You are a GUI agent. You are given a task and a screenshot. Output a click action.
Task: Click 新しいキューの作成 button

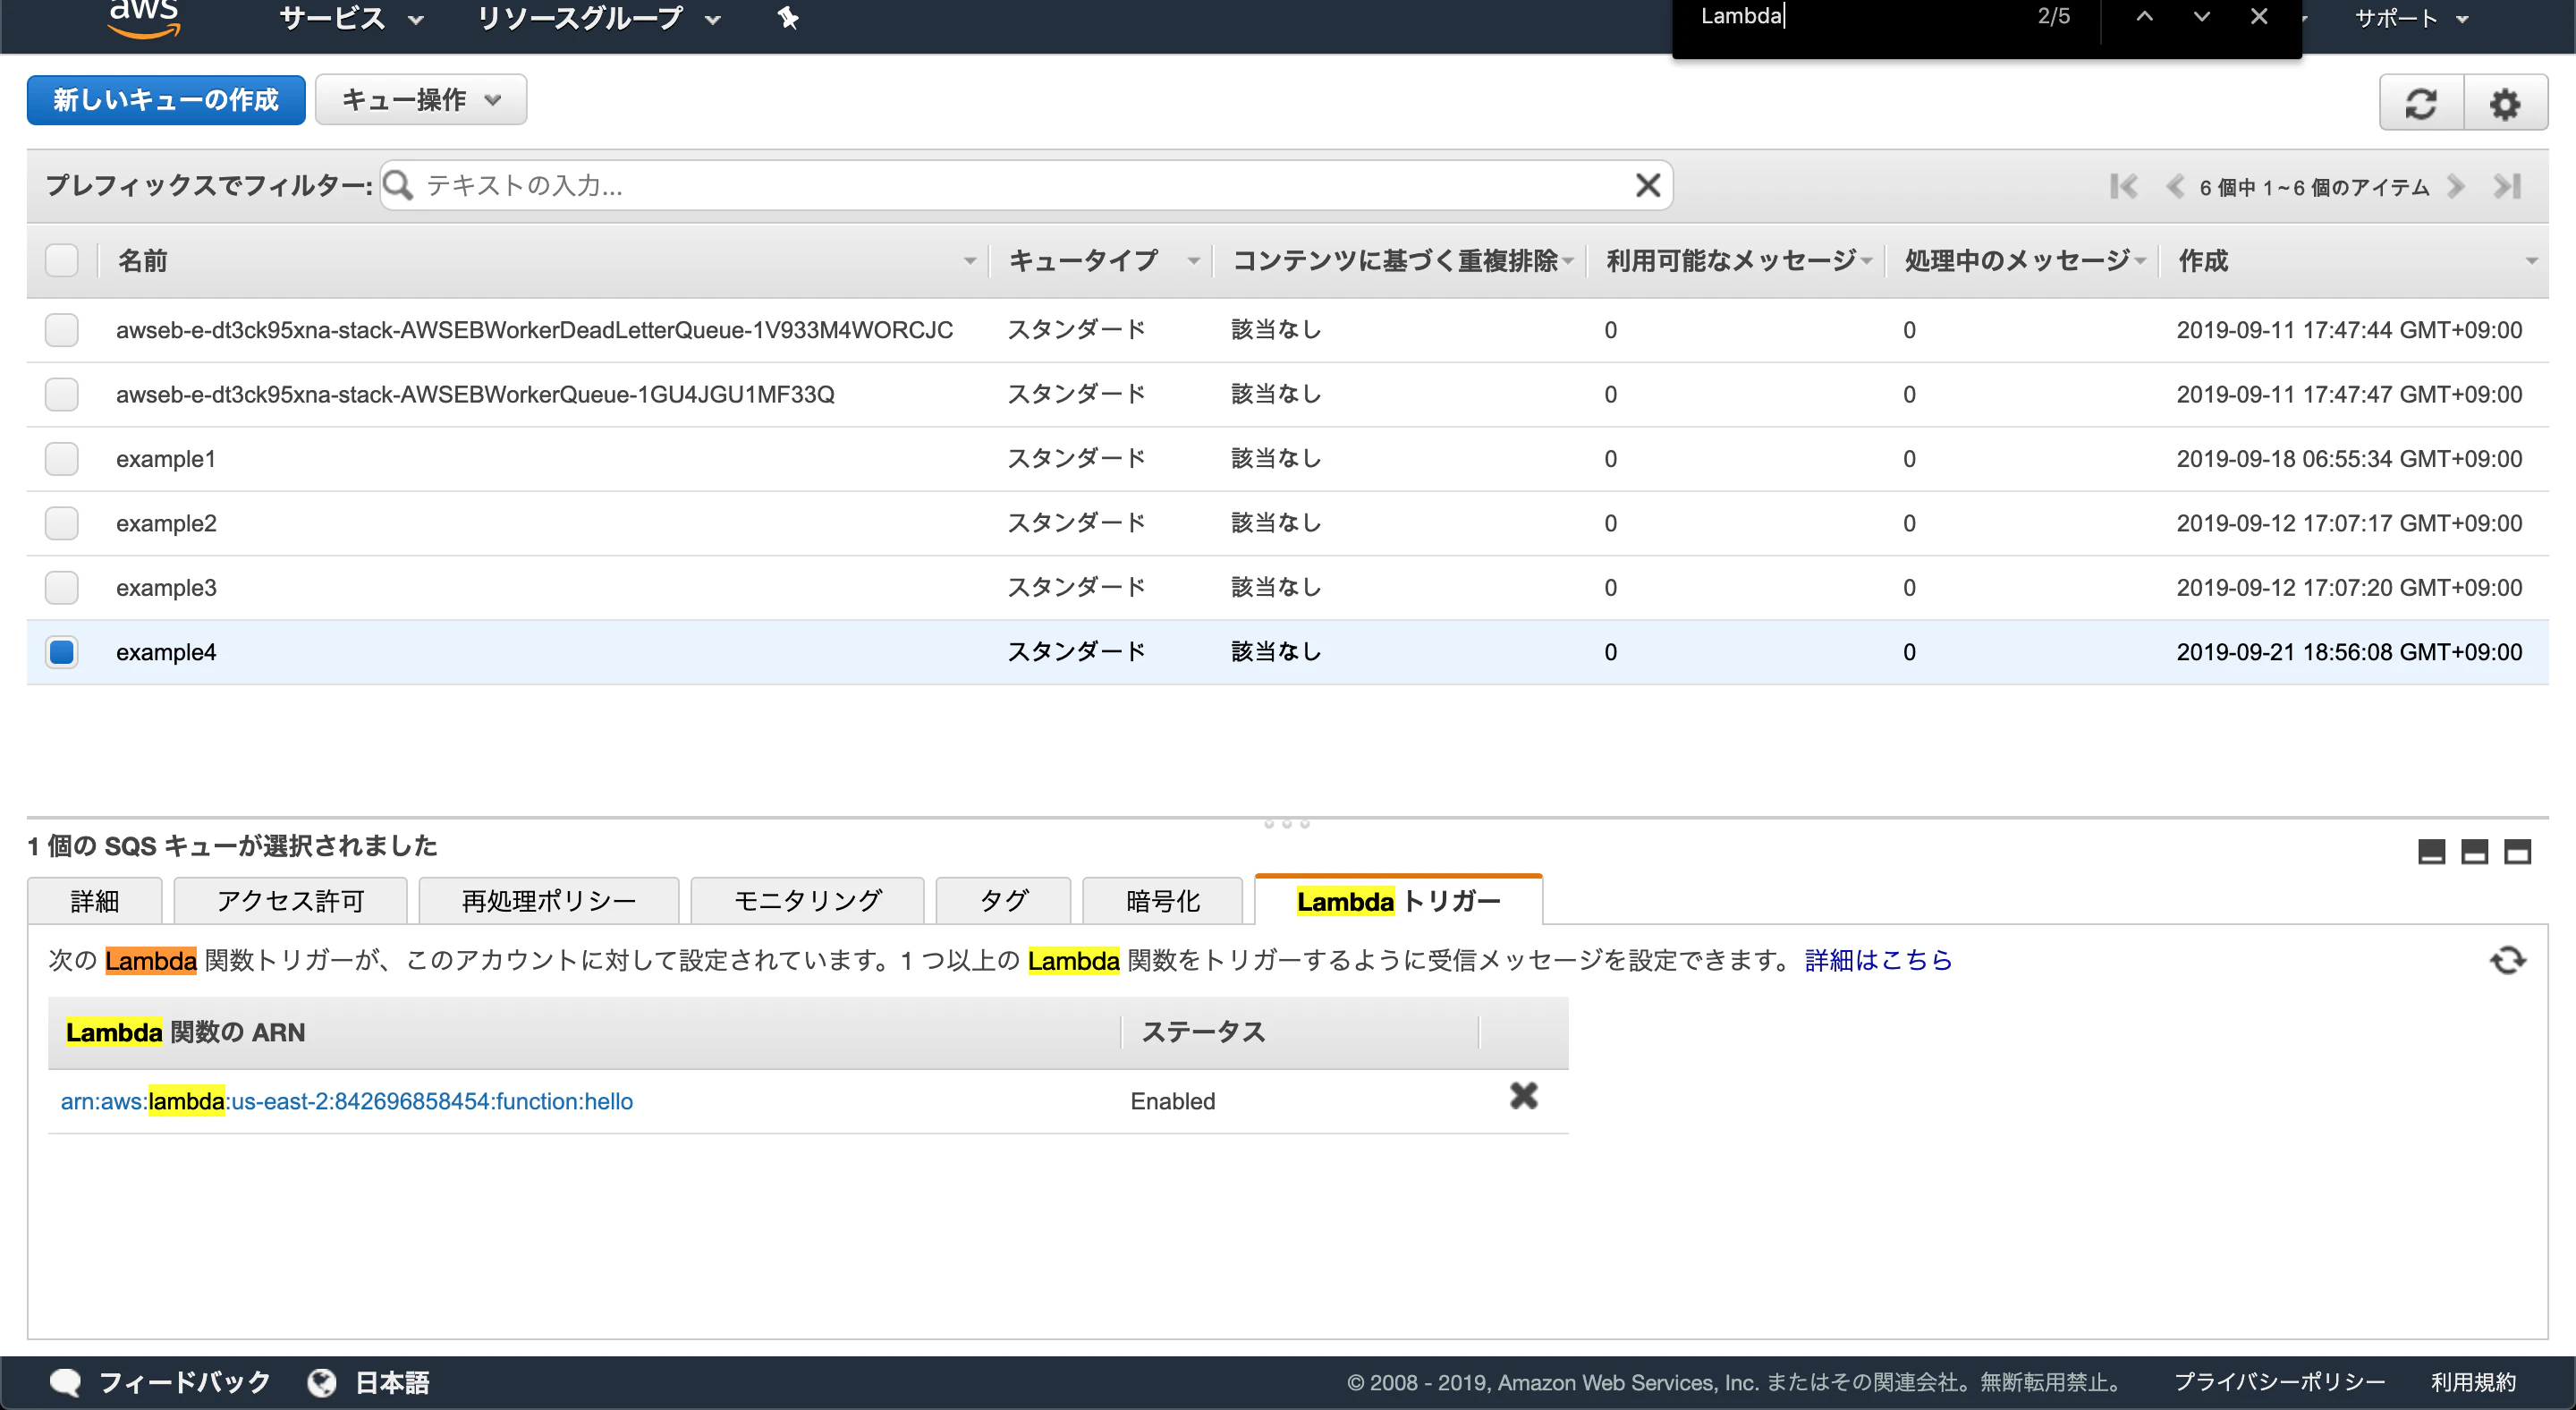click(x=166, y=100)
